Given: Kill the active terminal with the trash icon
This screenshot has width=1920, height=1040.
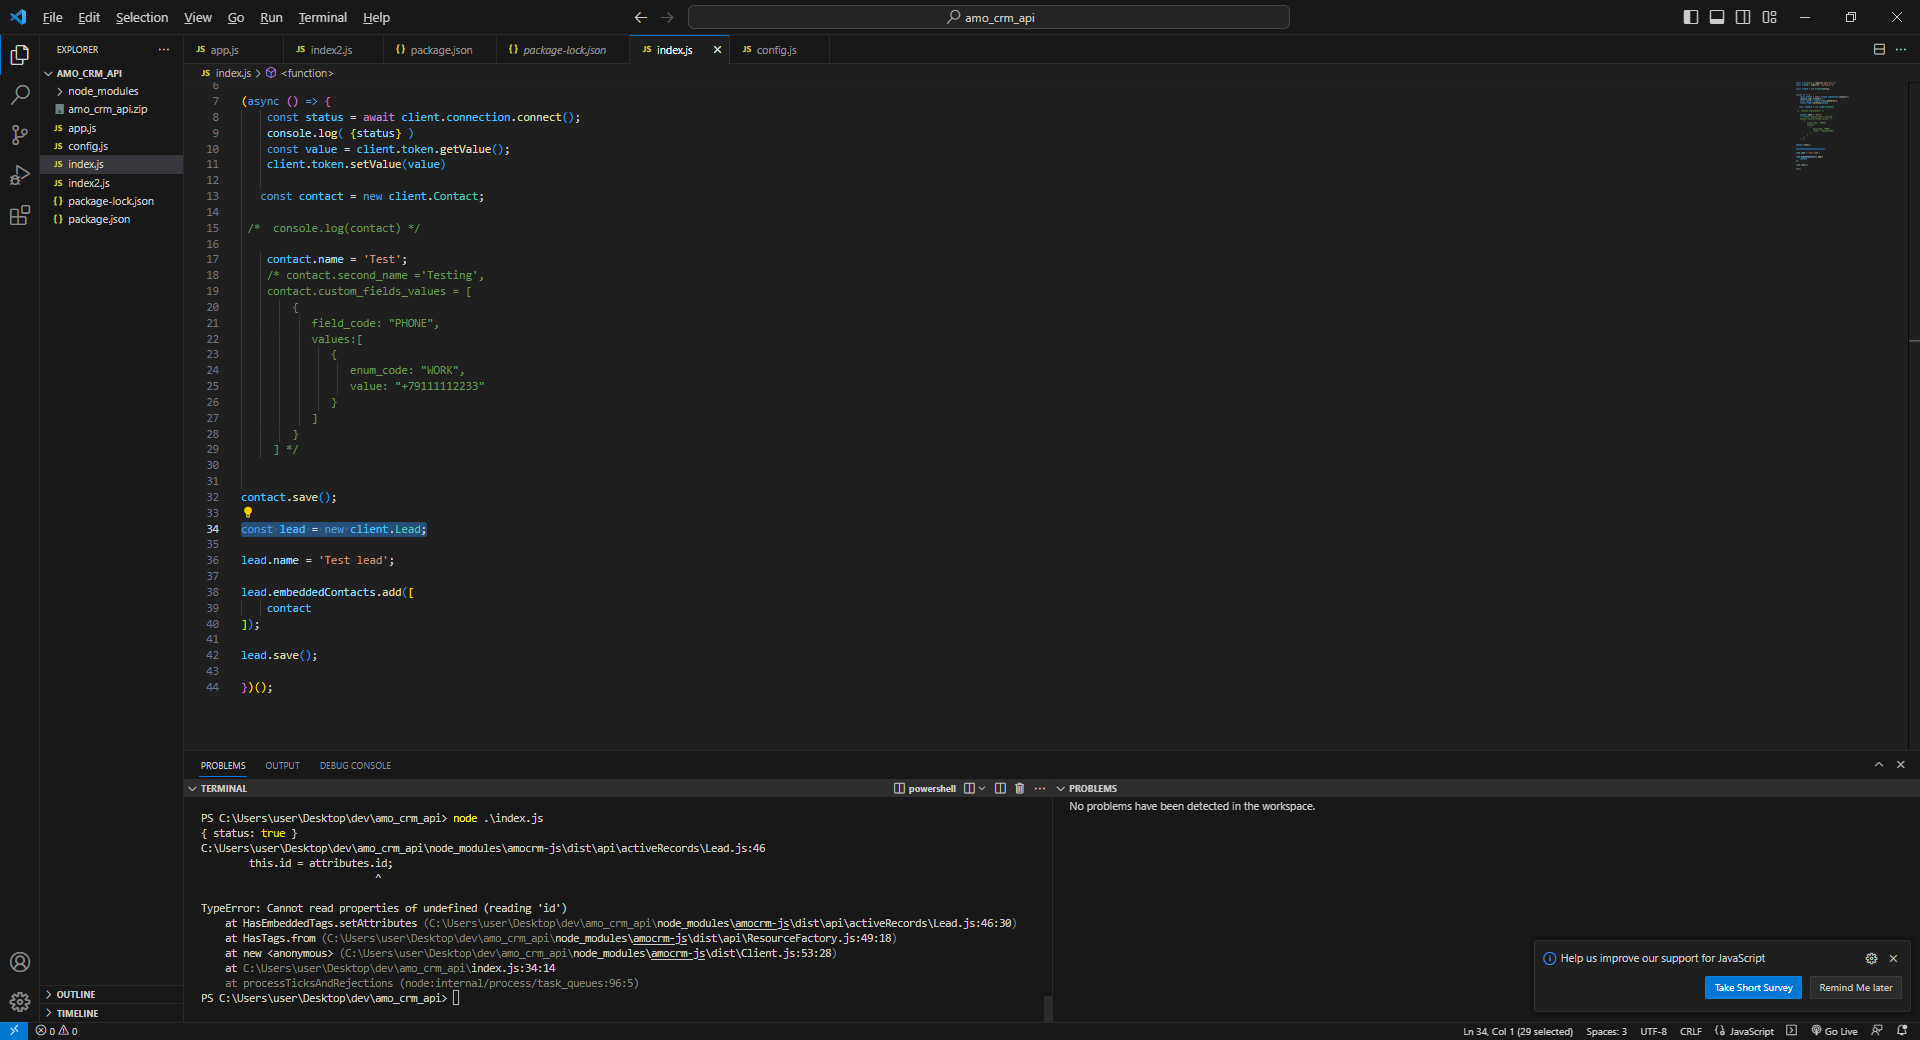Looking at the screenshot, I should 1019,788.
